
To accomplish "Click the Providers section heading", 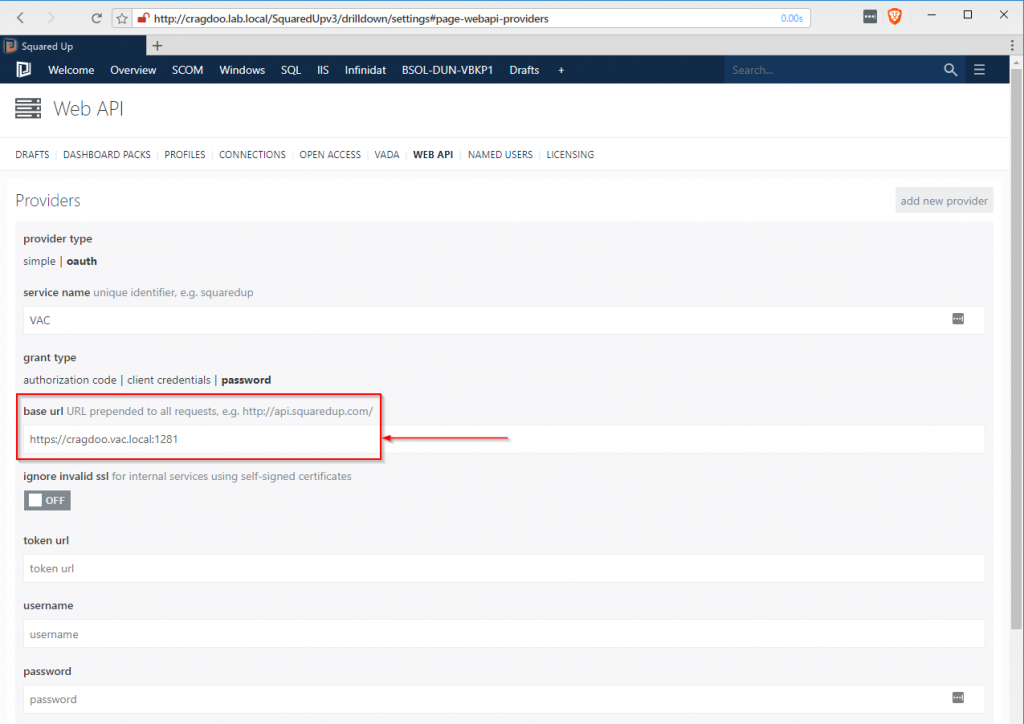I will tap(48, 200).
